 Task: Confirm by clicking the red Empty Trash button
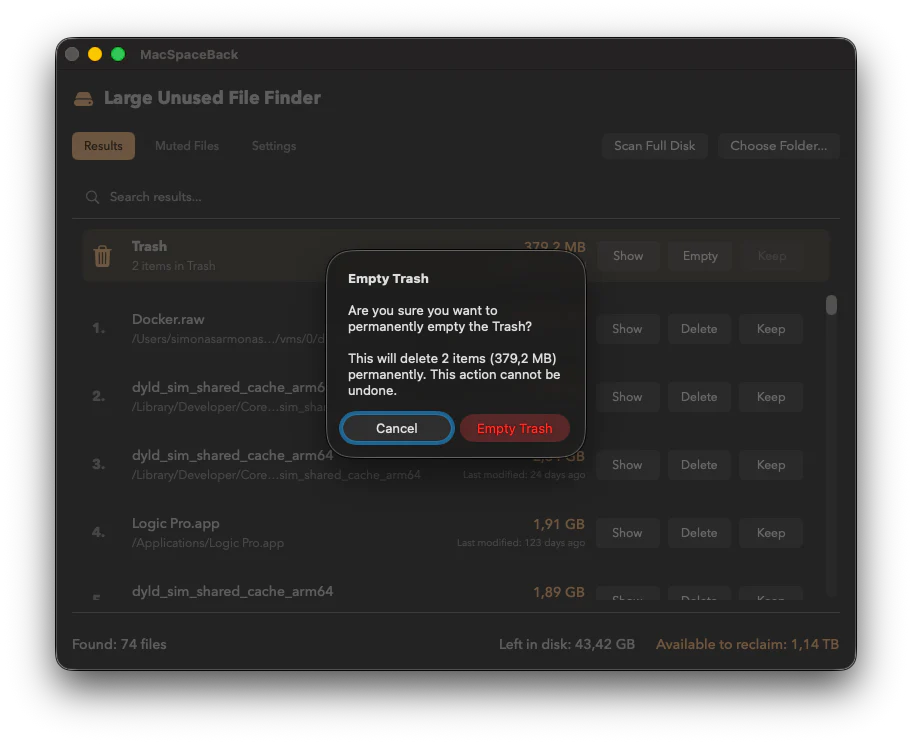point(515,428)
